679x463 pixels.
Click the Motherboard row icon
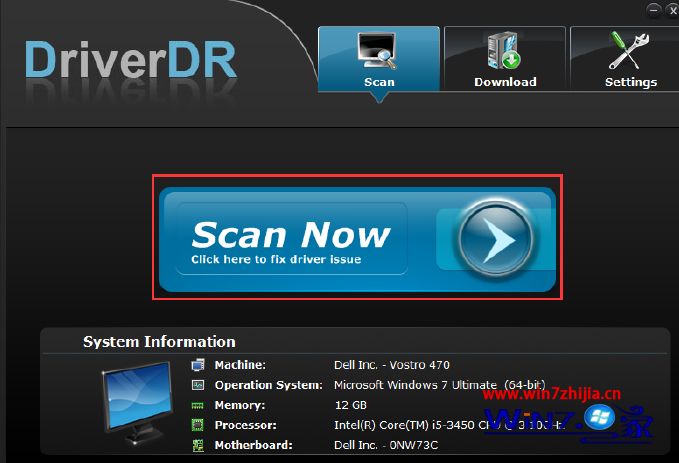point(198,445)
